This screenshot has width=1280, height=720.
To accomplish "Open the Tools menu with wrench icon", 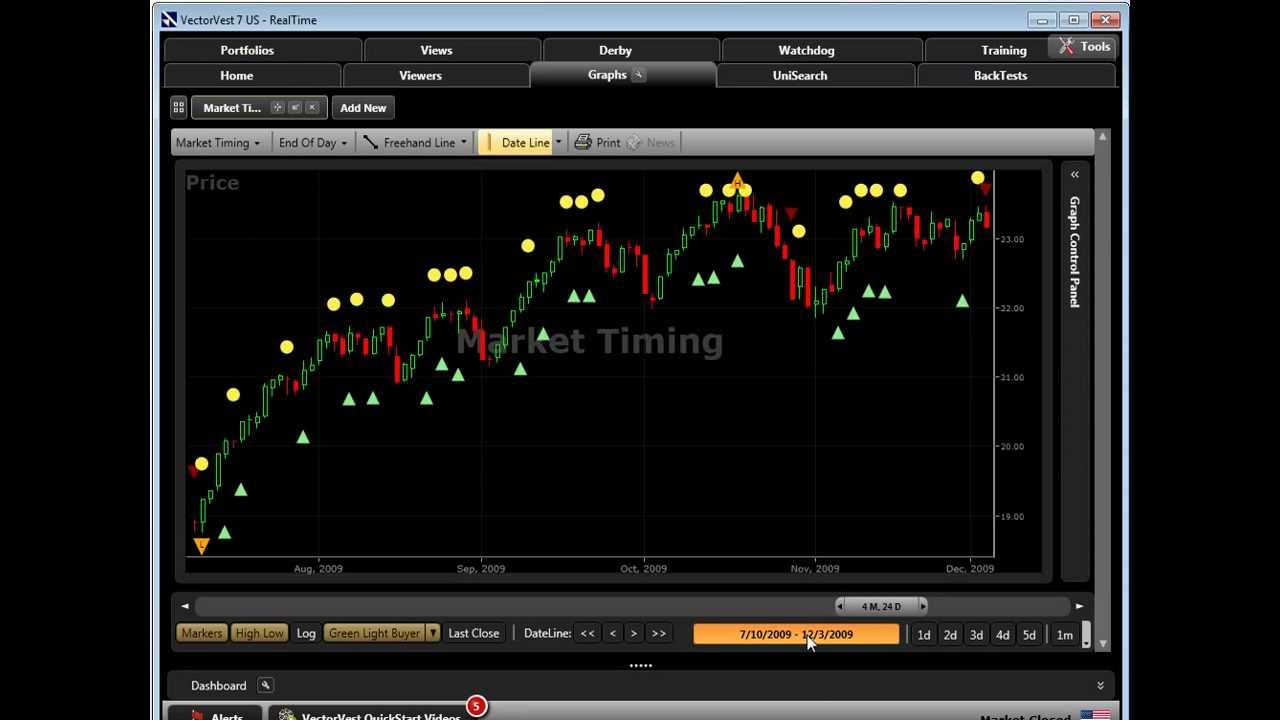I will (x=1083, y=46).
